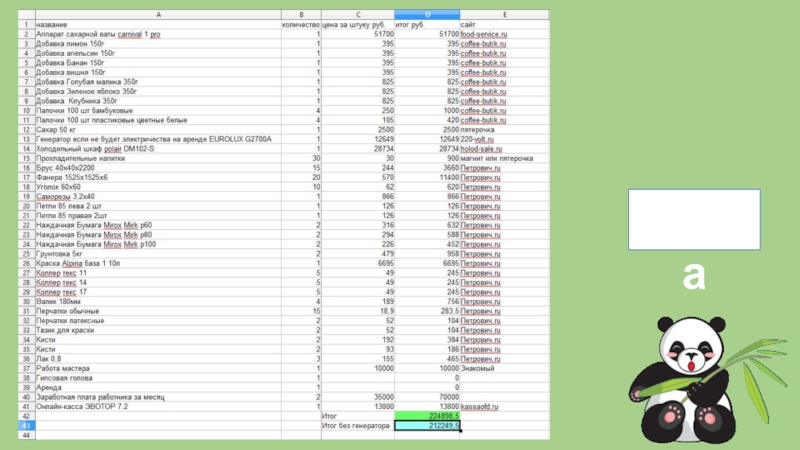Image resolution: width=800 pixels, height=450 pixels.
Task: Click the 'Работа мастера' cell
Action: 63,368
